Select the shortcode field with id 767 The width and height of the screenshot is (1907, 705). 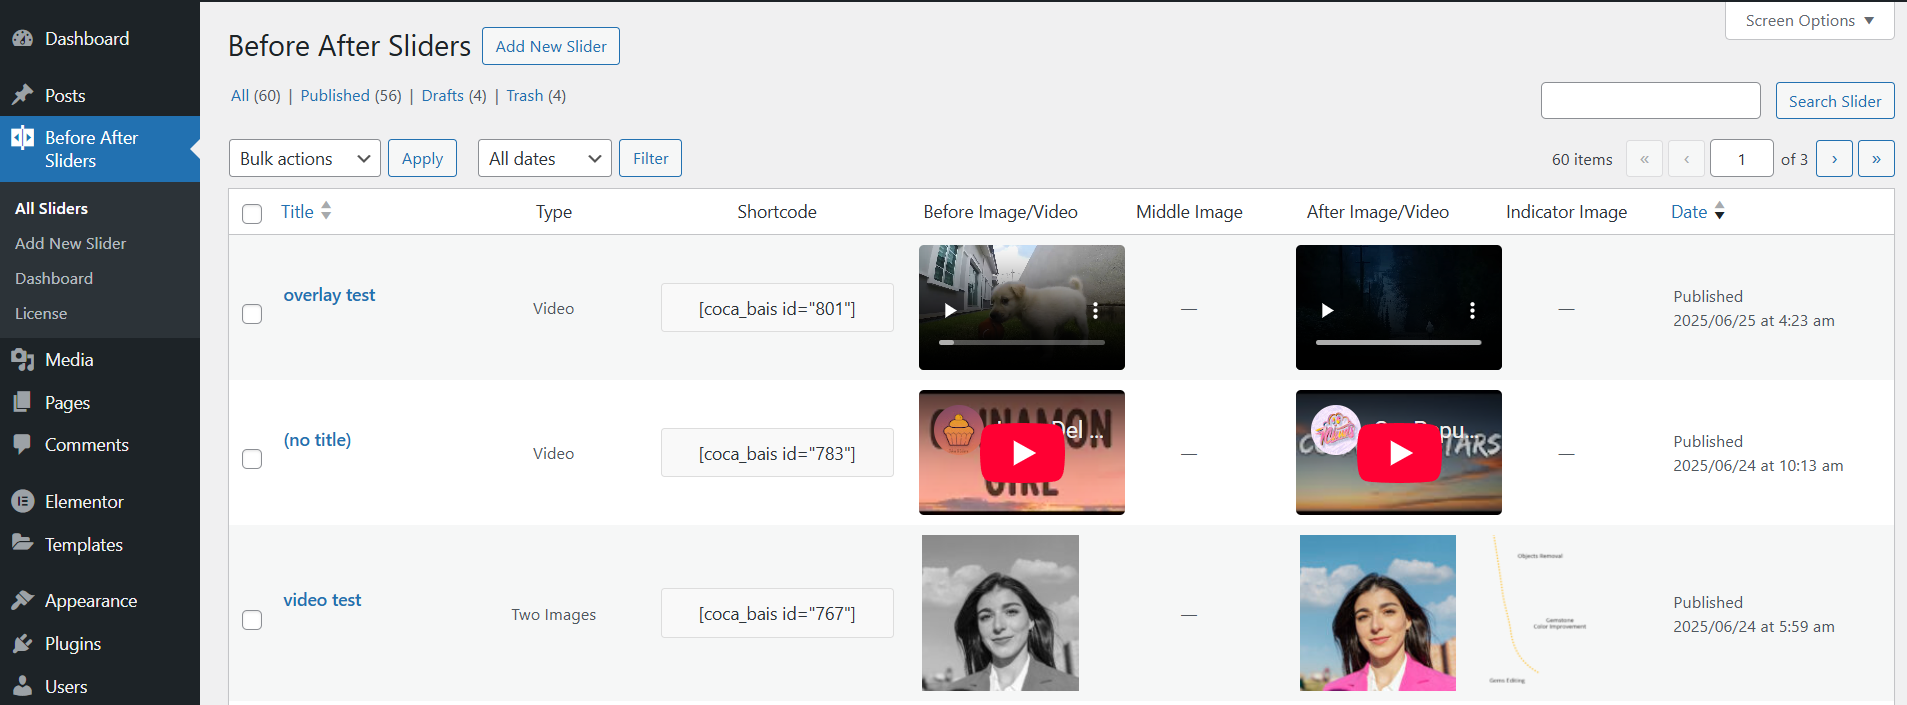[x=777, y=613]
